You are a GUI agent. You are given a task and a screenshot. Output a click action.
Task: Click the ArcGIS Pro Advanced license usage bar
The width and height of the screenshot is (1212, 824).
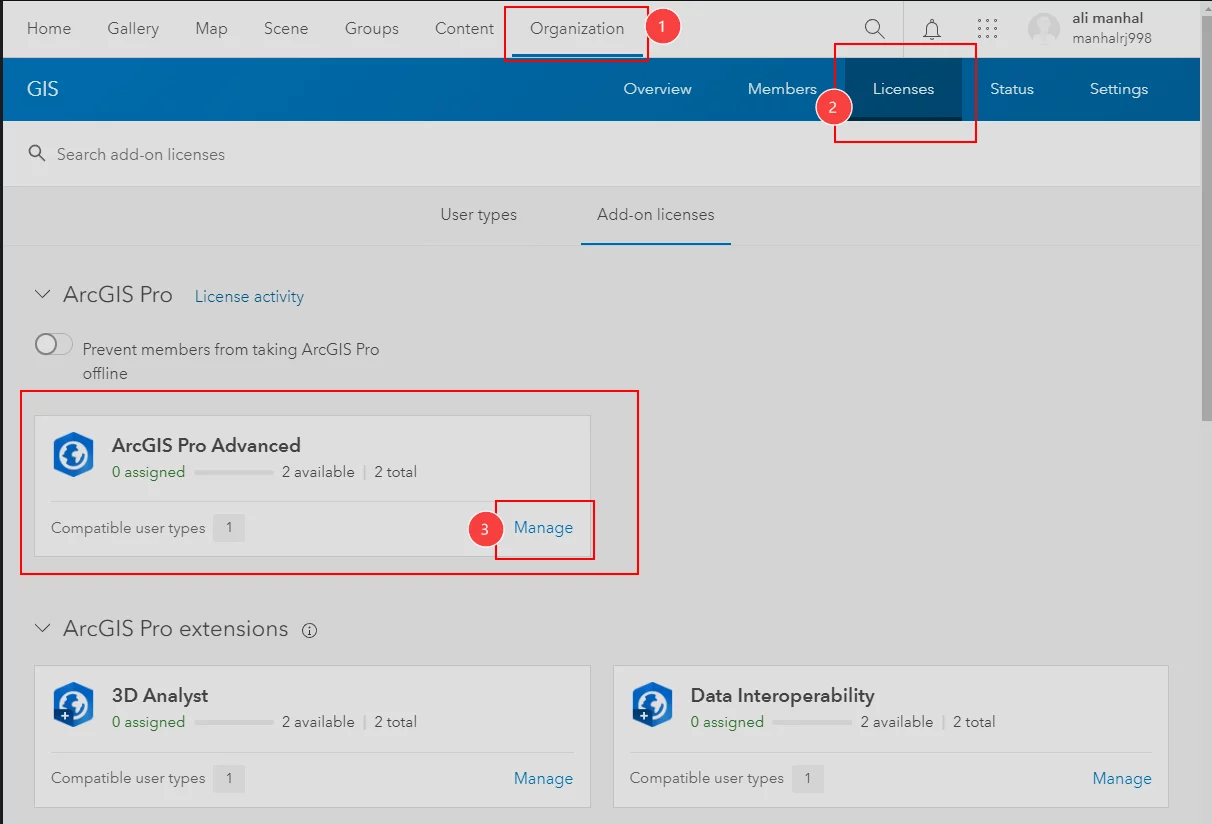234,472
